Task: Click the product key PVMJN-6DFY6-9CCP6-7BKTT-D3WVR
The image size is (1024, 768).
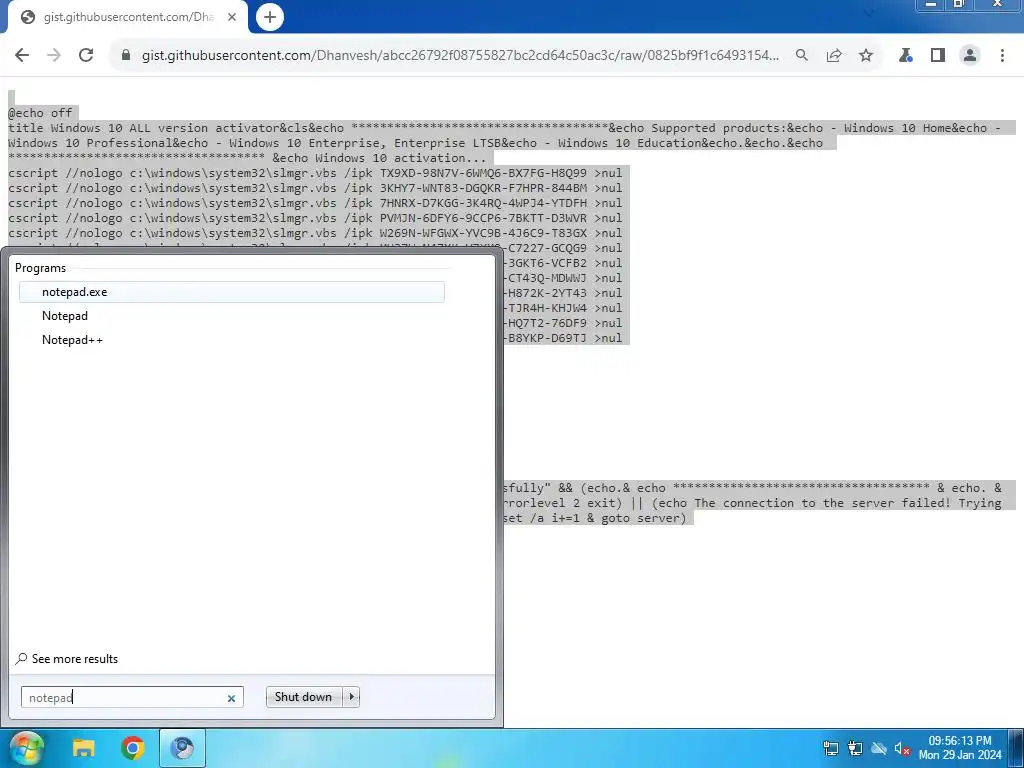Action: [483, 218]
